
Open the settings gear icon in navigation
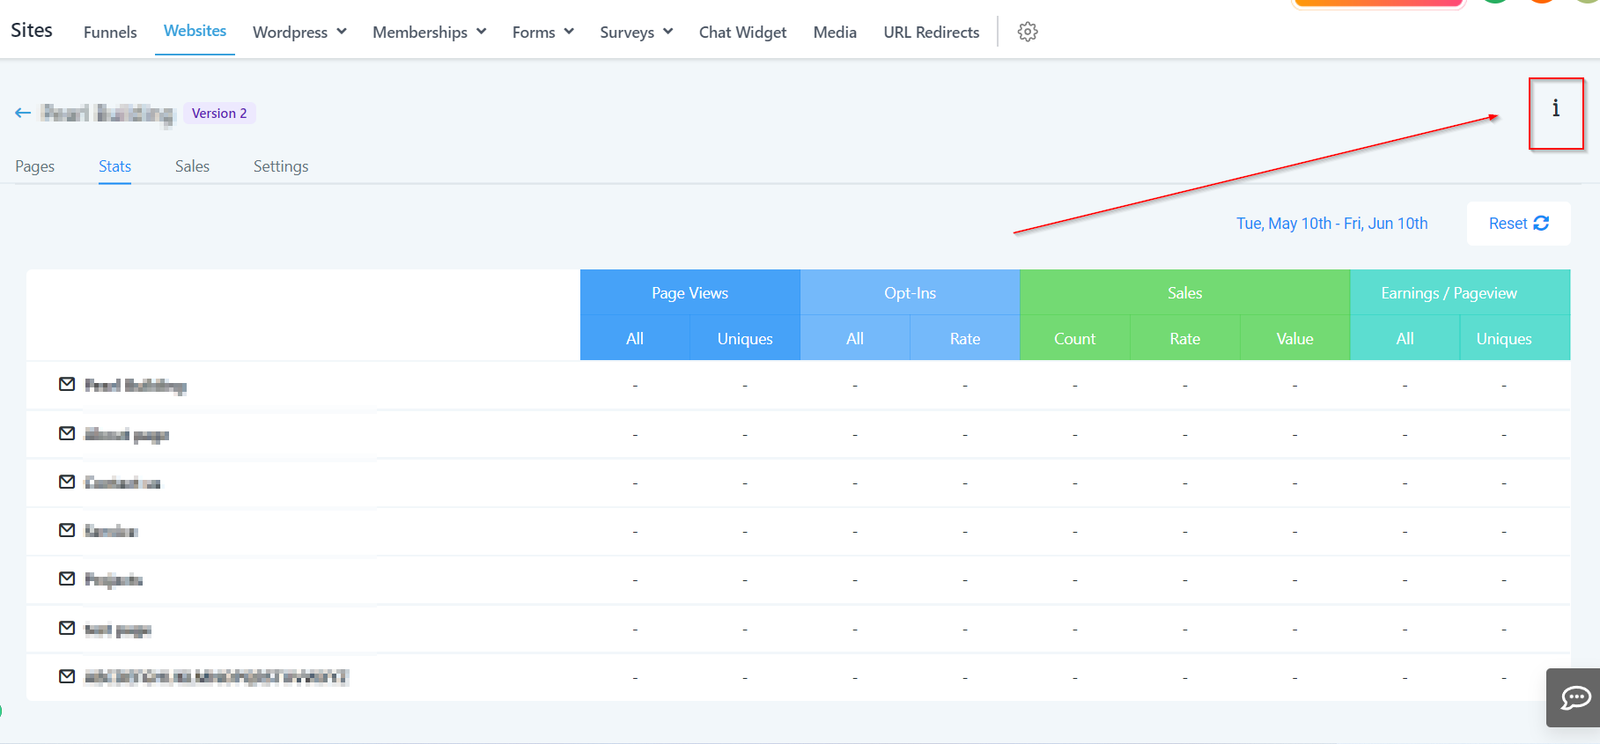point(1027,32)
